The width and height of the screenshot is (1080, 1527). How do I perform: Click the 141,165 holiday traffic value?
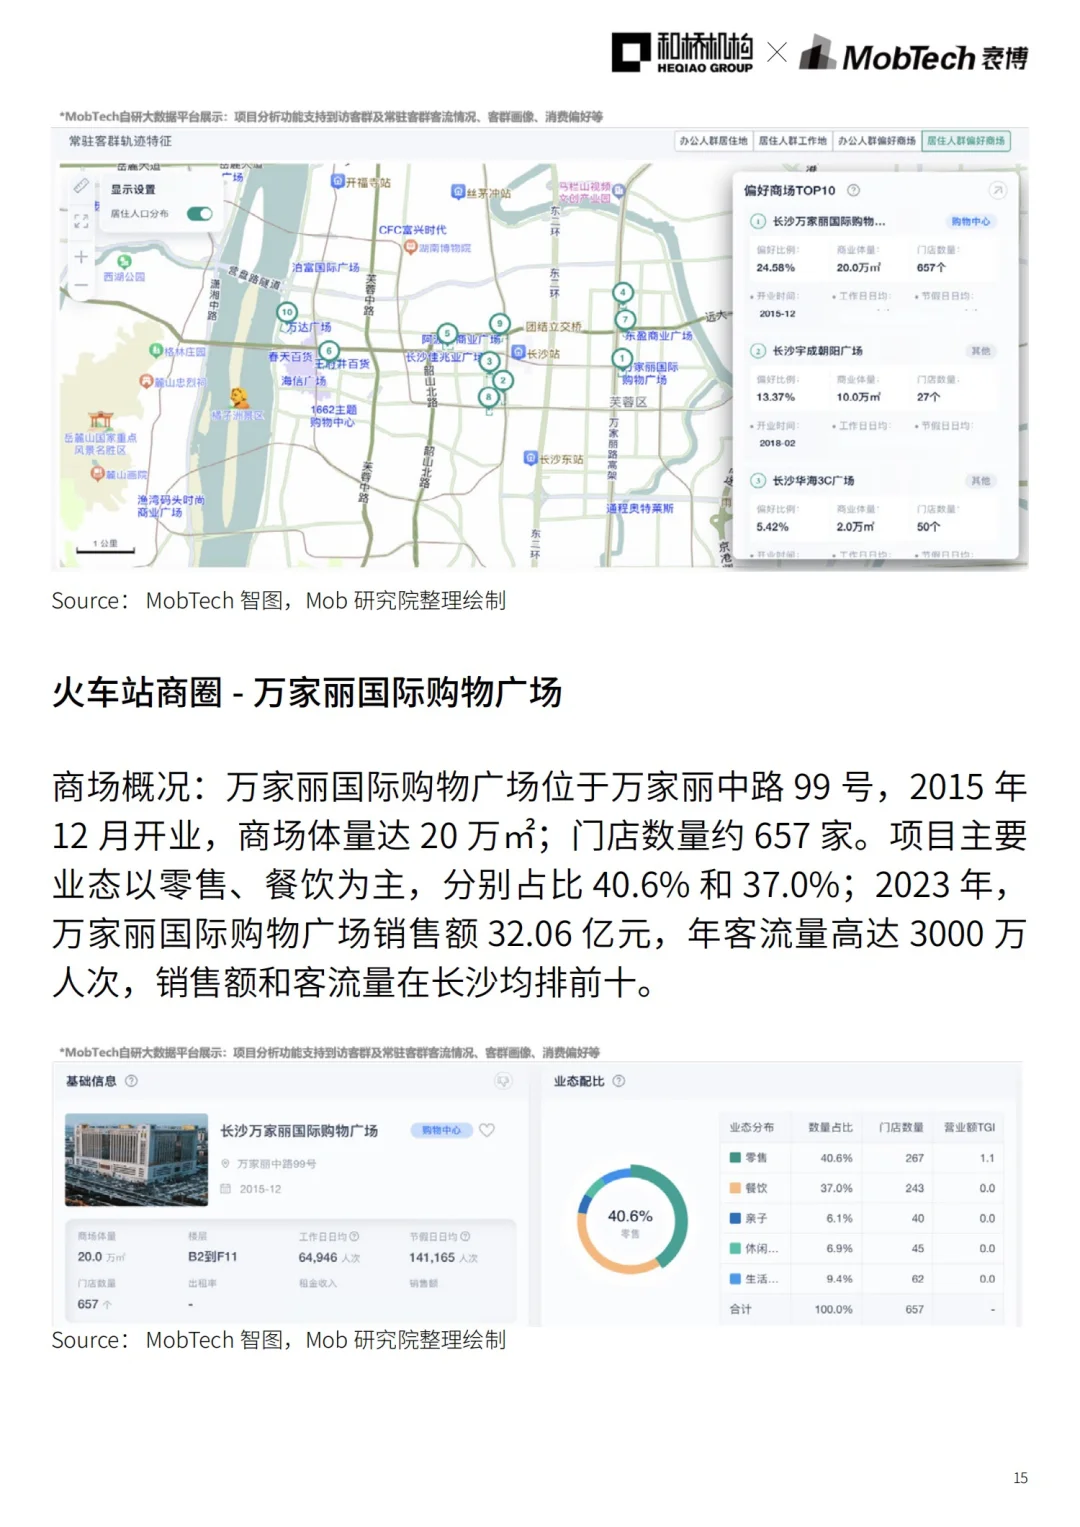pos(432,1258)
